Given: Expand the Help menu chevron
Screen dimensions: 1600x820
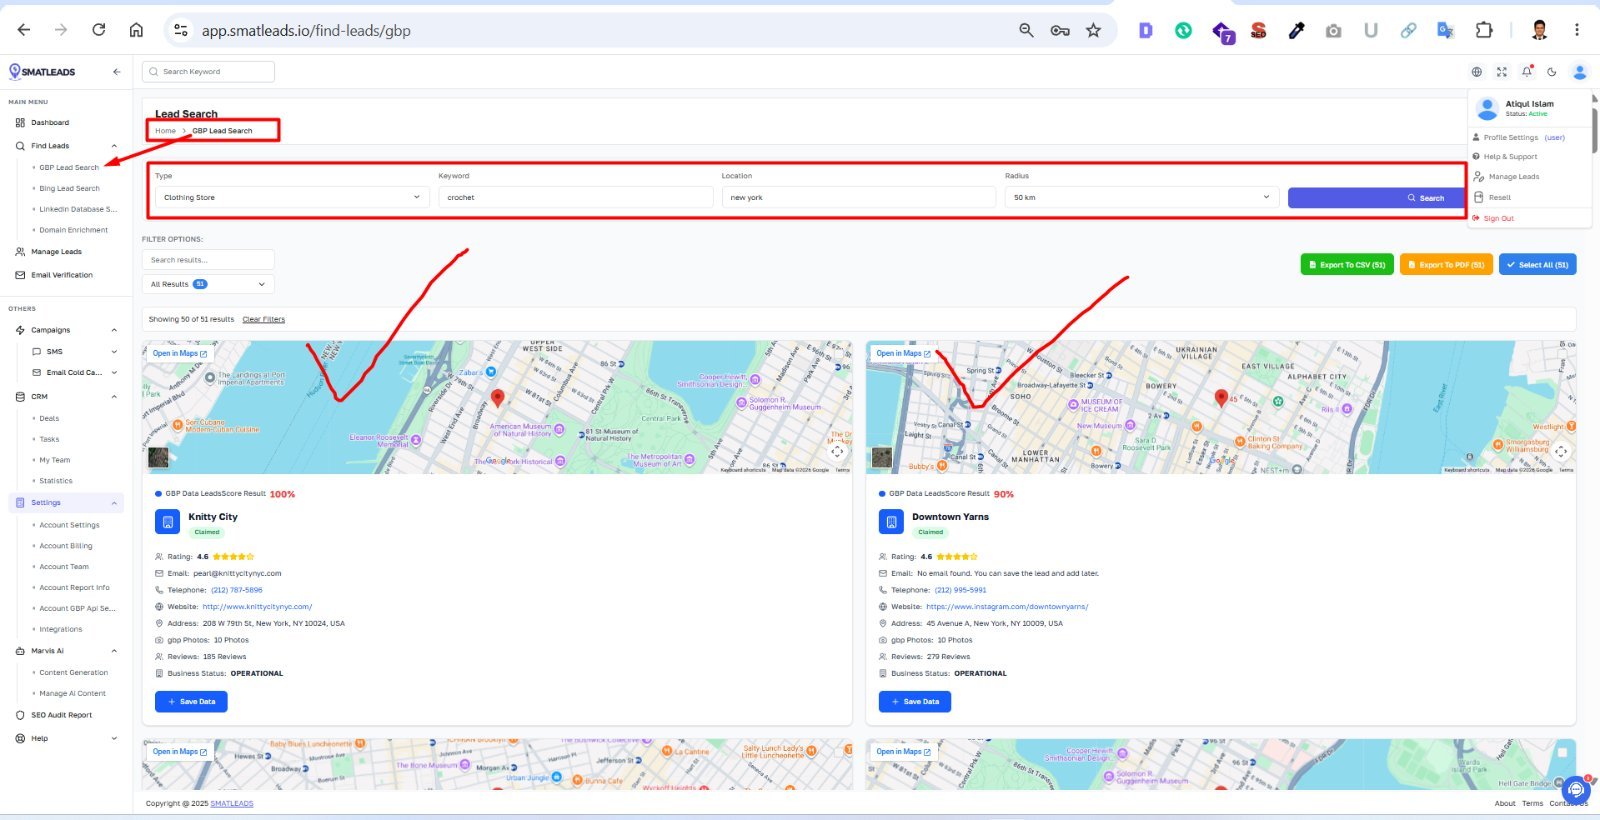Looking at the screenshot, I should [x=114, y=739].
